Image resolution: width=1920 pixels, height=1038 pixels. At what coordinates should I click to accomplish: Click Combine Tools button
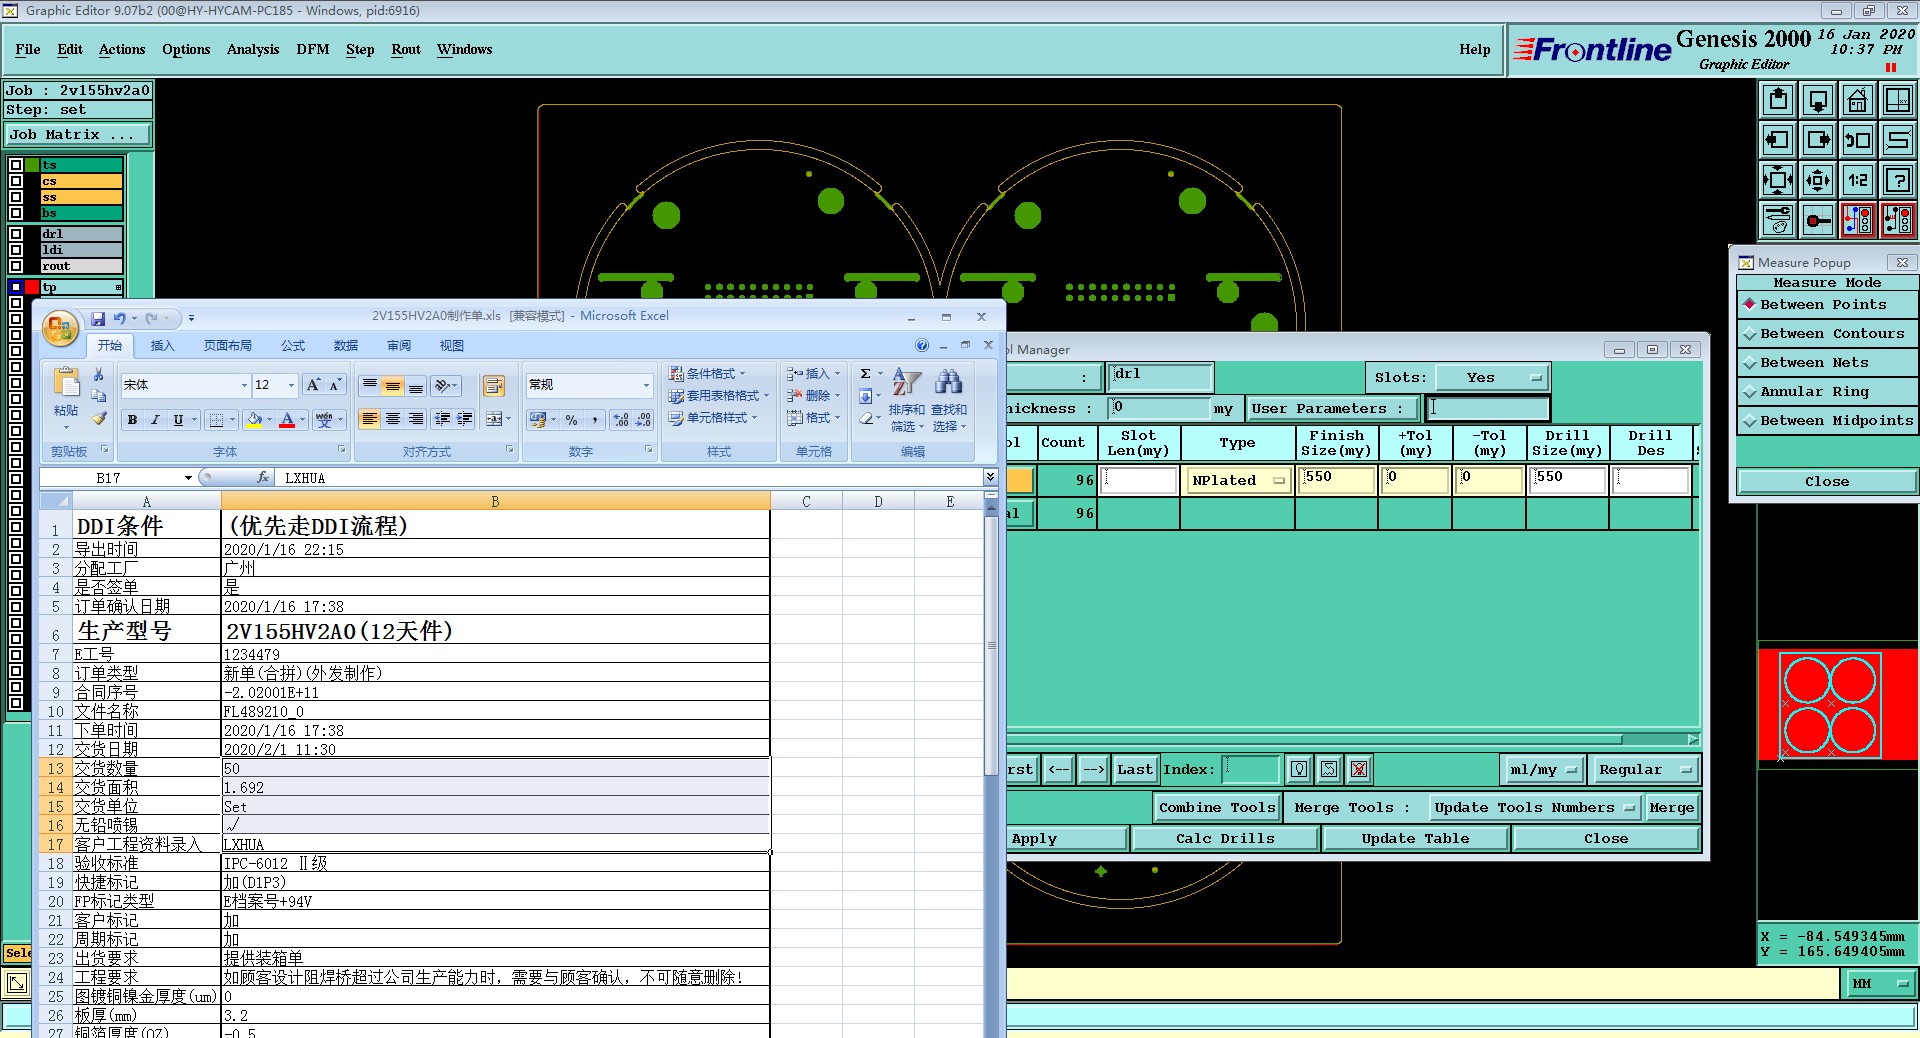pyautogui.click(x=1217, y=808)
